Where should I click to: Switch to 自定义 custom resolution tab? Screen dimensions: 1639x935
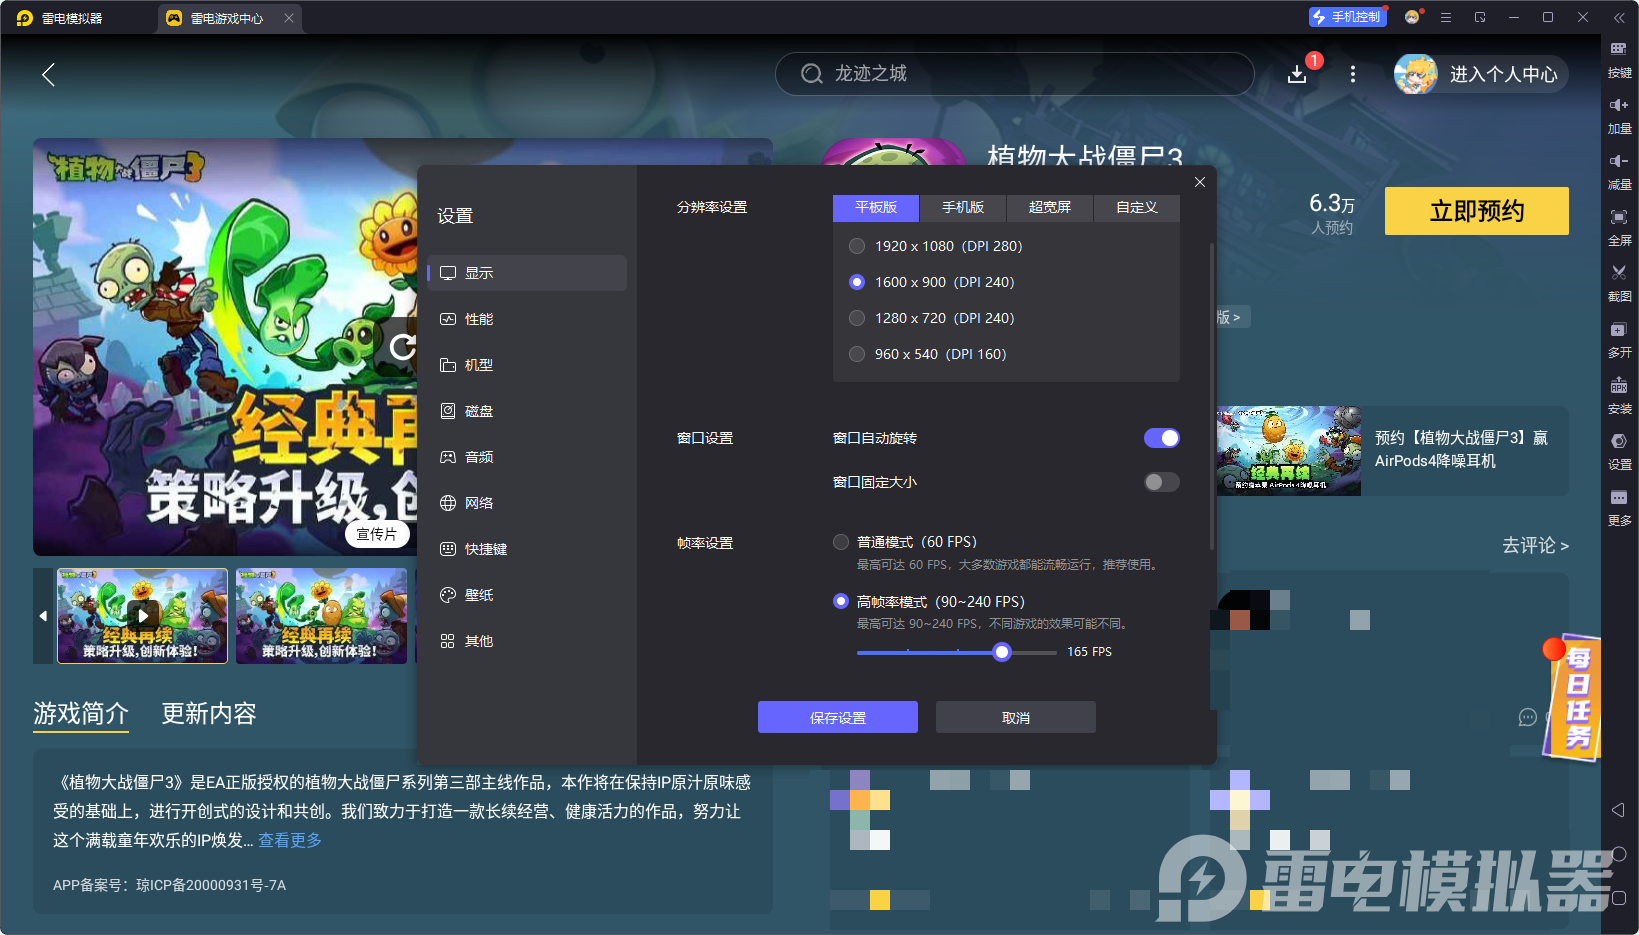1136,207
